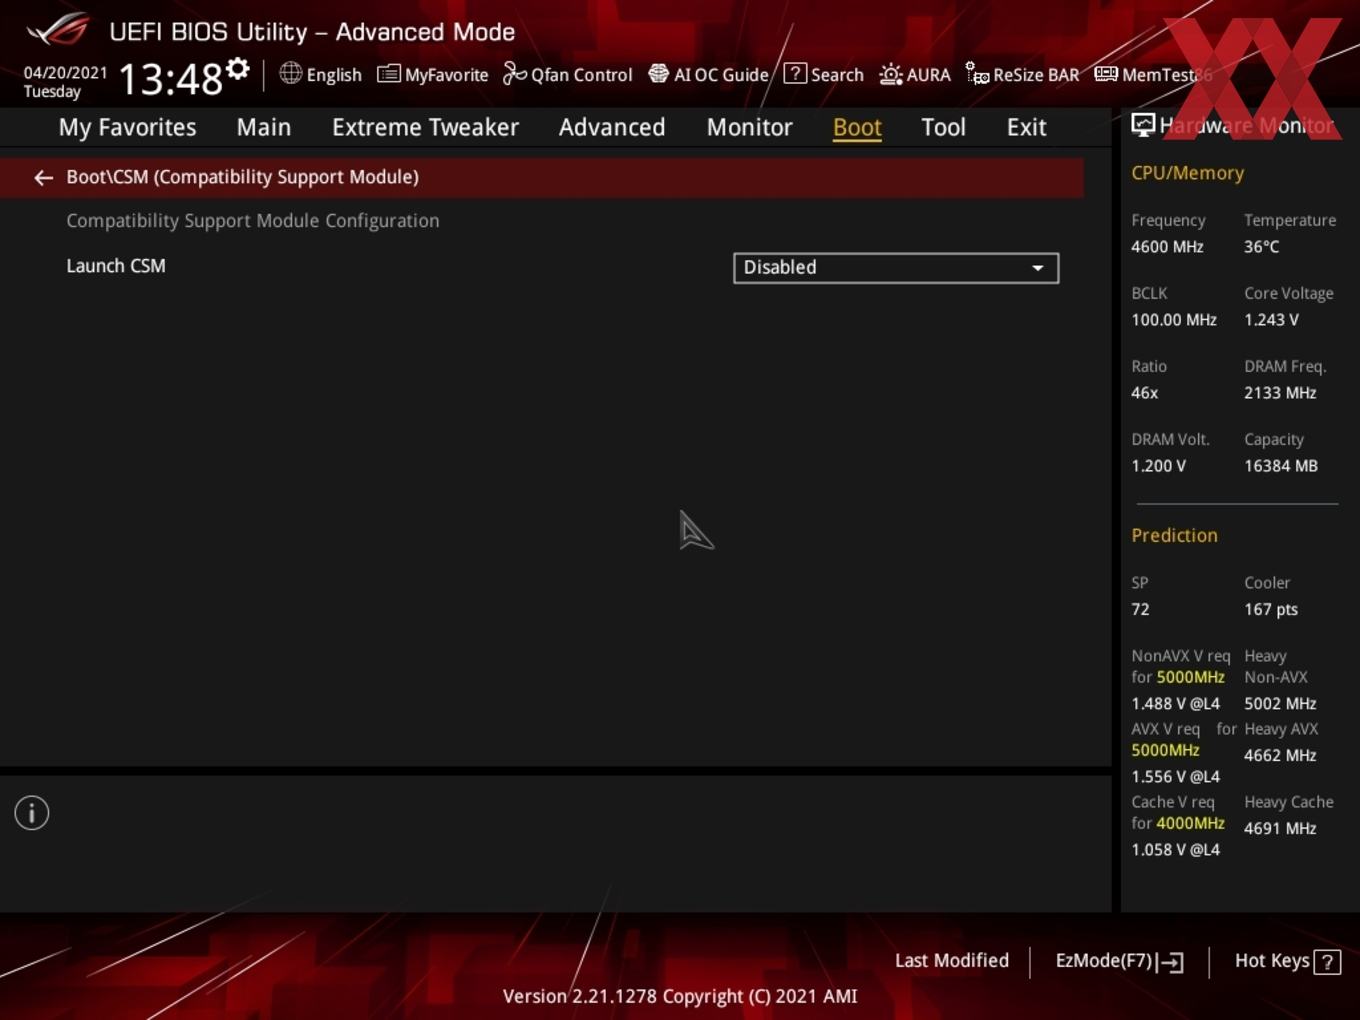This screenshot has width=1360, height=1020.
Task: Click the 1.556 V @L4 value
Action: pyautogui.click(x=1175, y=777)
